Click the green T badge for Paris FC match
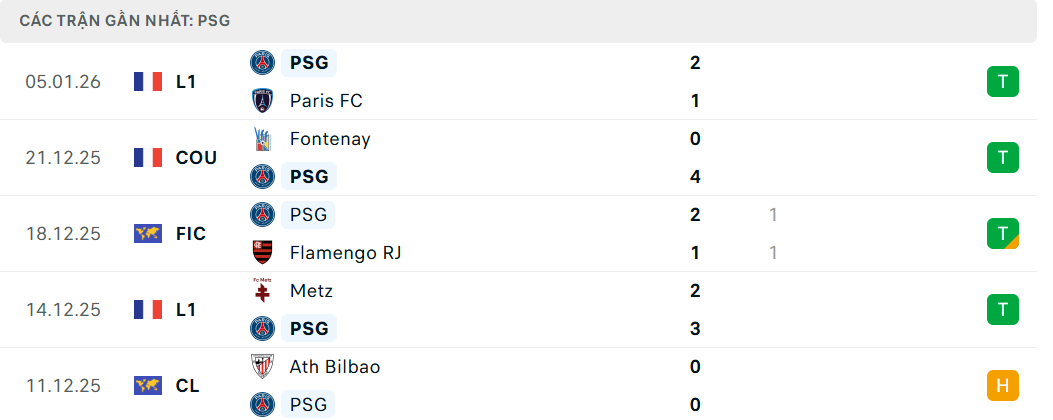1053x420 pixels. coord(1002,82)
